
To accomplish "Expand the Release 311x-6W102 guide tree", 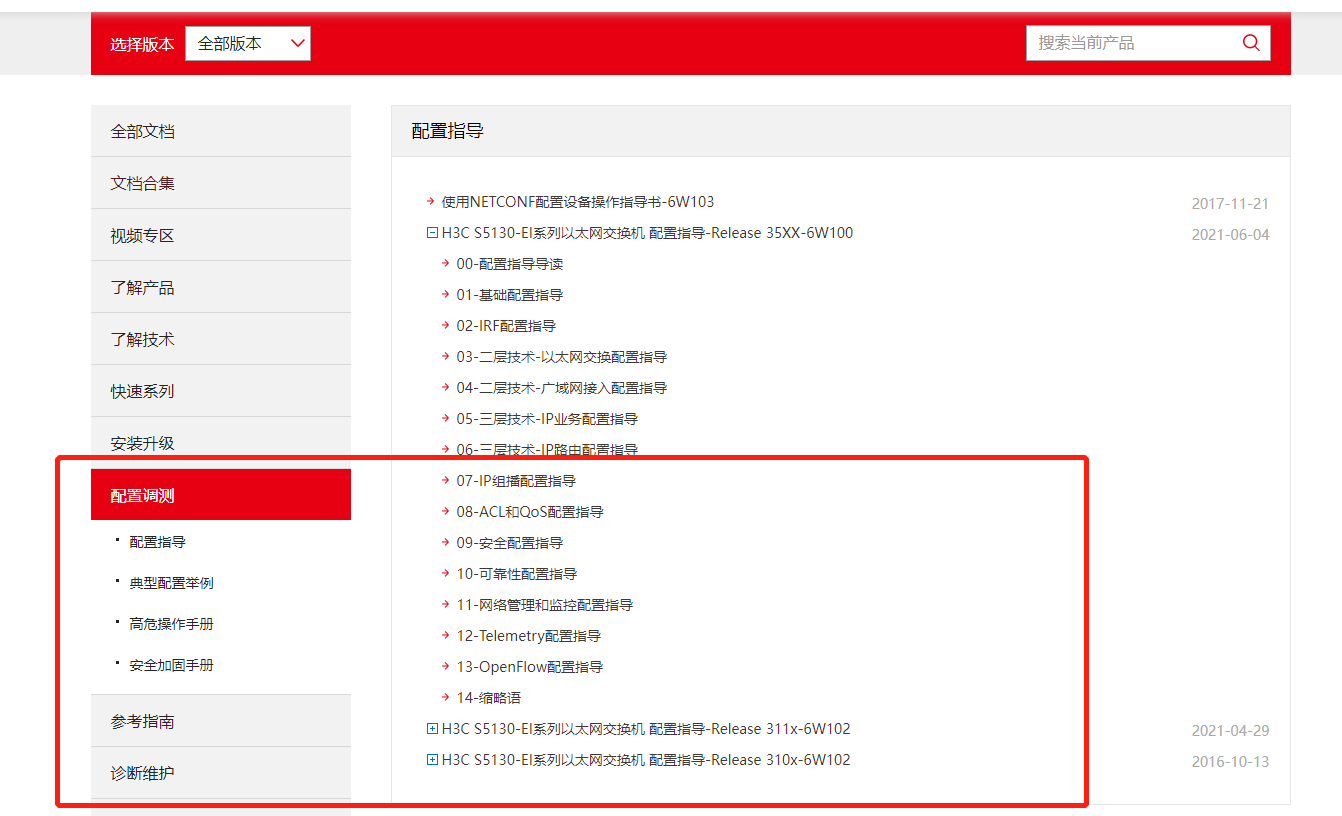I will pyautogui.click(x=432, y=728).
